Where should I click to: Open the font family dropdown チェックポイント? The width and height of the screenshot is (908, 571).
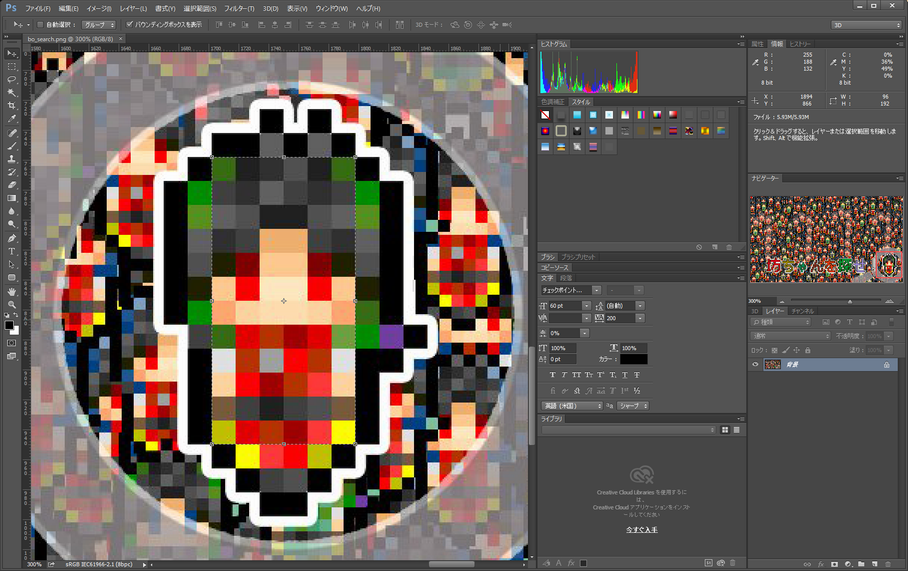pos(596,290)
